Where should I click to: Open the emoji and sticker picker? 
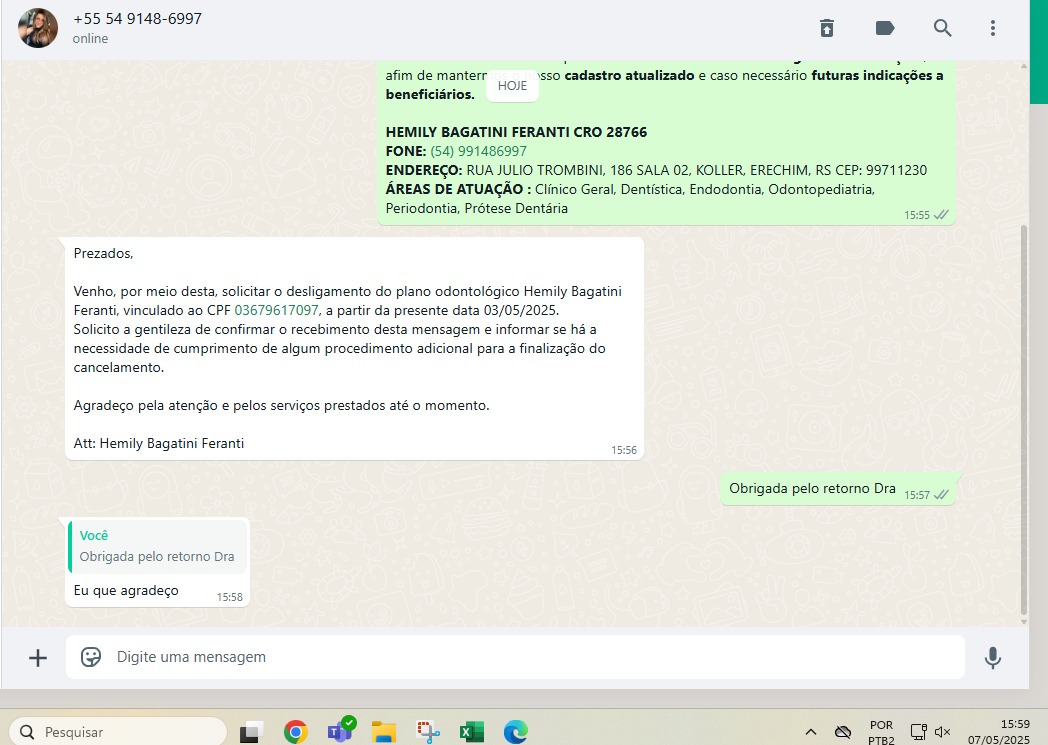(91, 657)
